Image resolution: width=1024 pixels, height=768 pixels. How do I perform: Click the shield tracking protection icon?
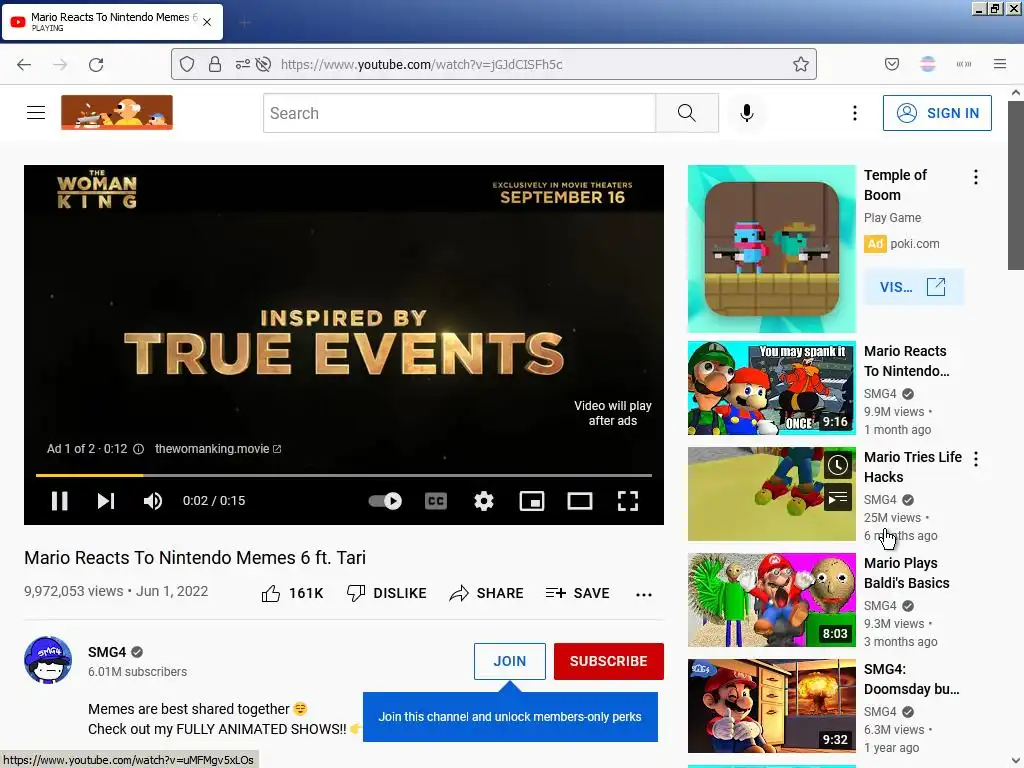coord(187,64)
